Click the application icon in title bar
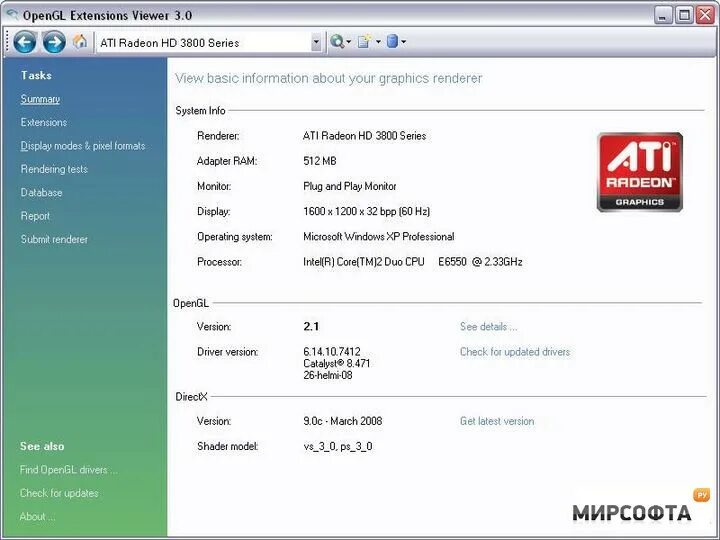 coord(12,14)
